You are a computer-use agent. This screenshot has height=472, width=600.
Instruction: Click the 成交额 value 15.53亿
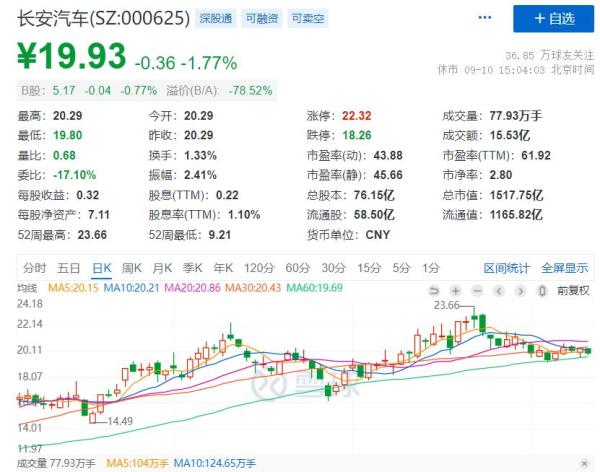pos(510,136)
